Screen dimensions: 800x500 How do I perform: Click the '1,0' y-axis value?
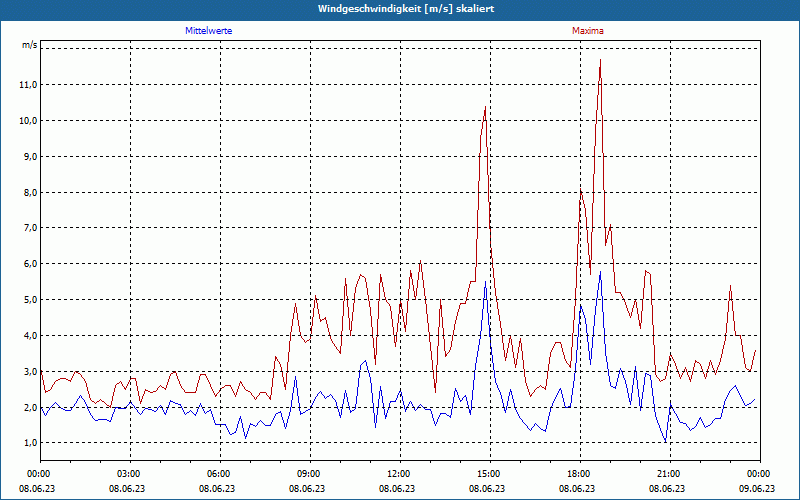pyautogui.click(x=31, y=443)
